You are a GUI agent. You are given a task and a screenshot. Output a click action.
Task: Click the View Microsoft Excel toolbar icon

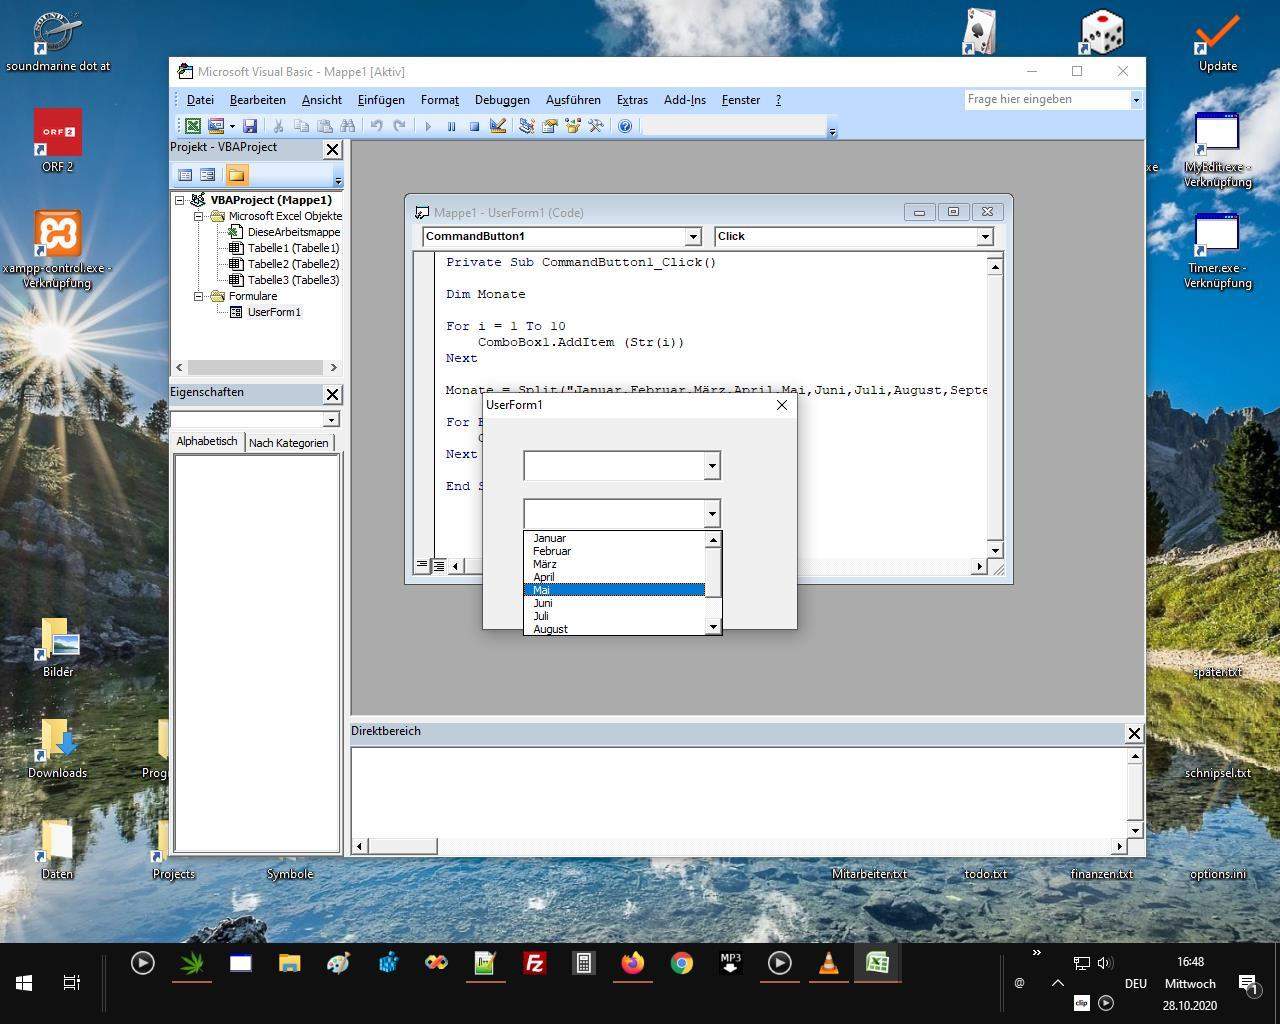pos(192,126)
